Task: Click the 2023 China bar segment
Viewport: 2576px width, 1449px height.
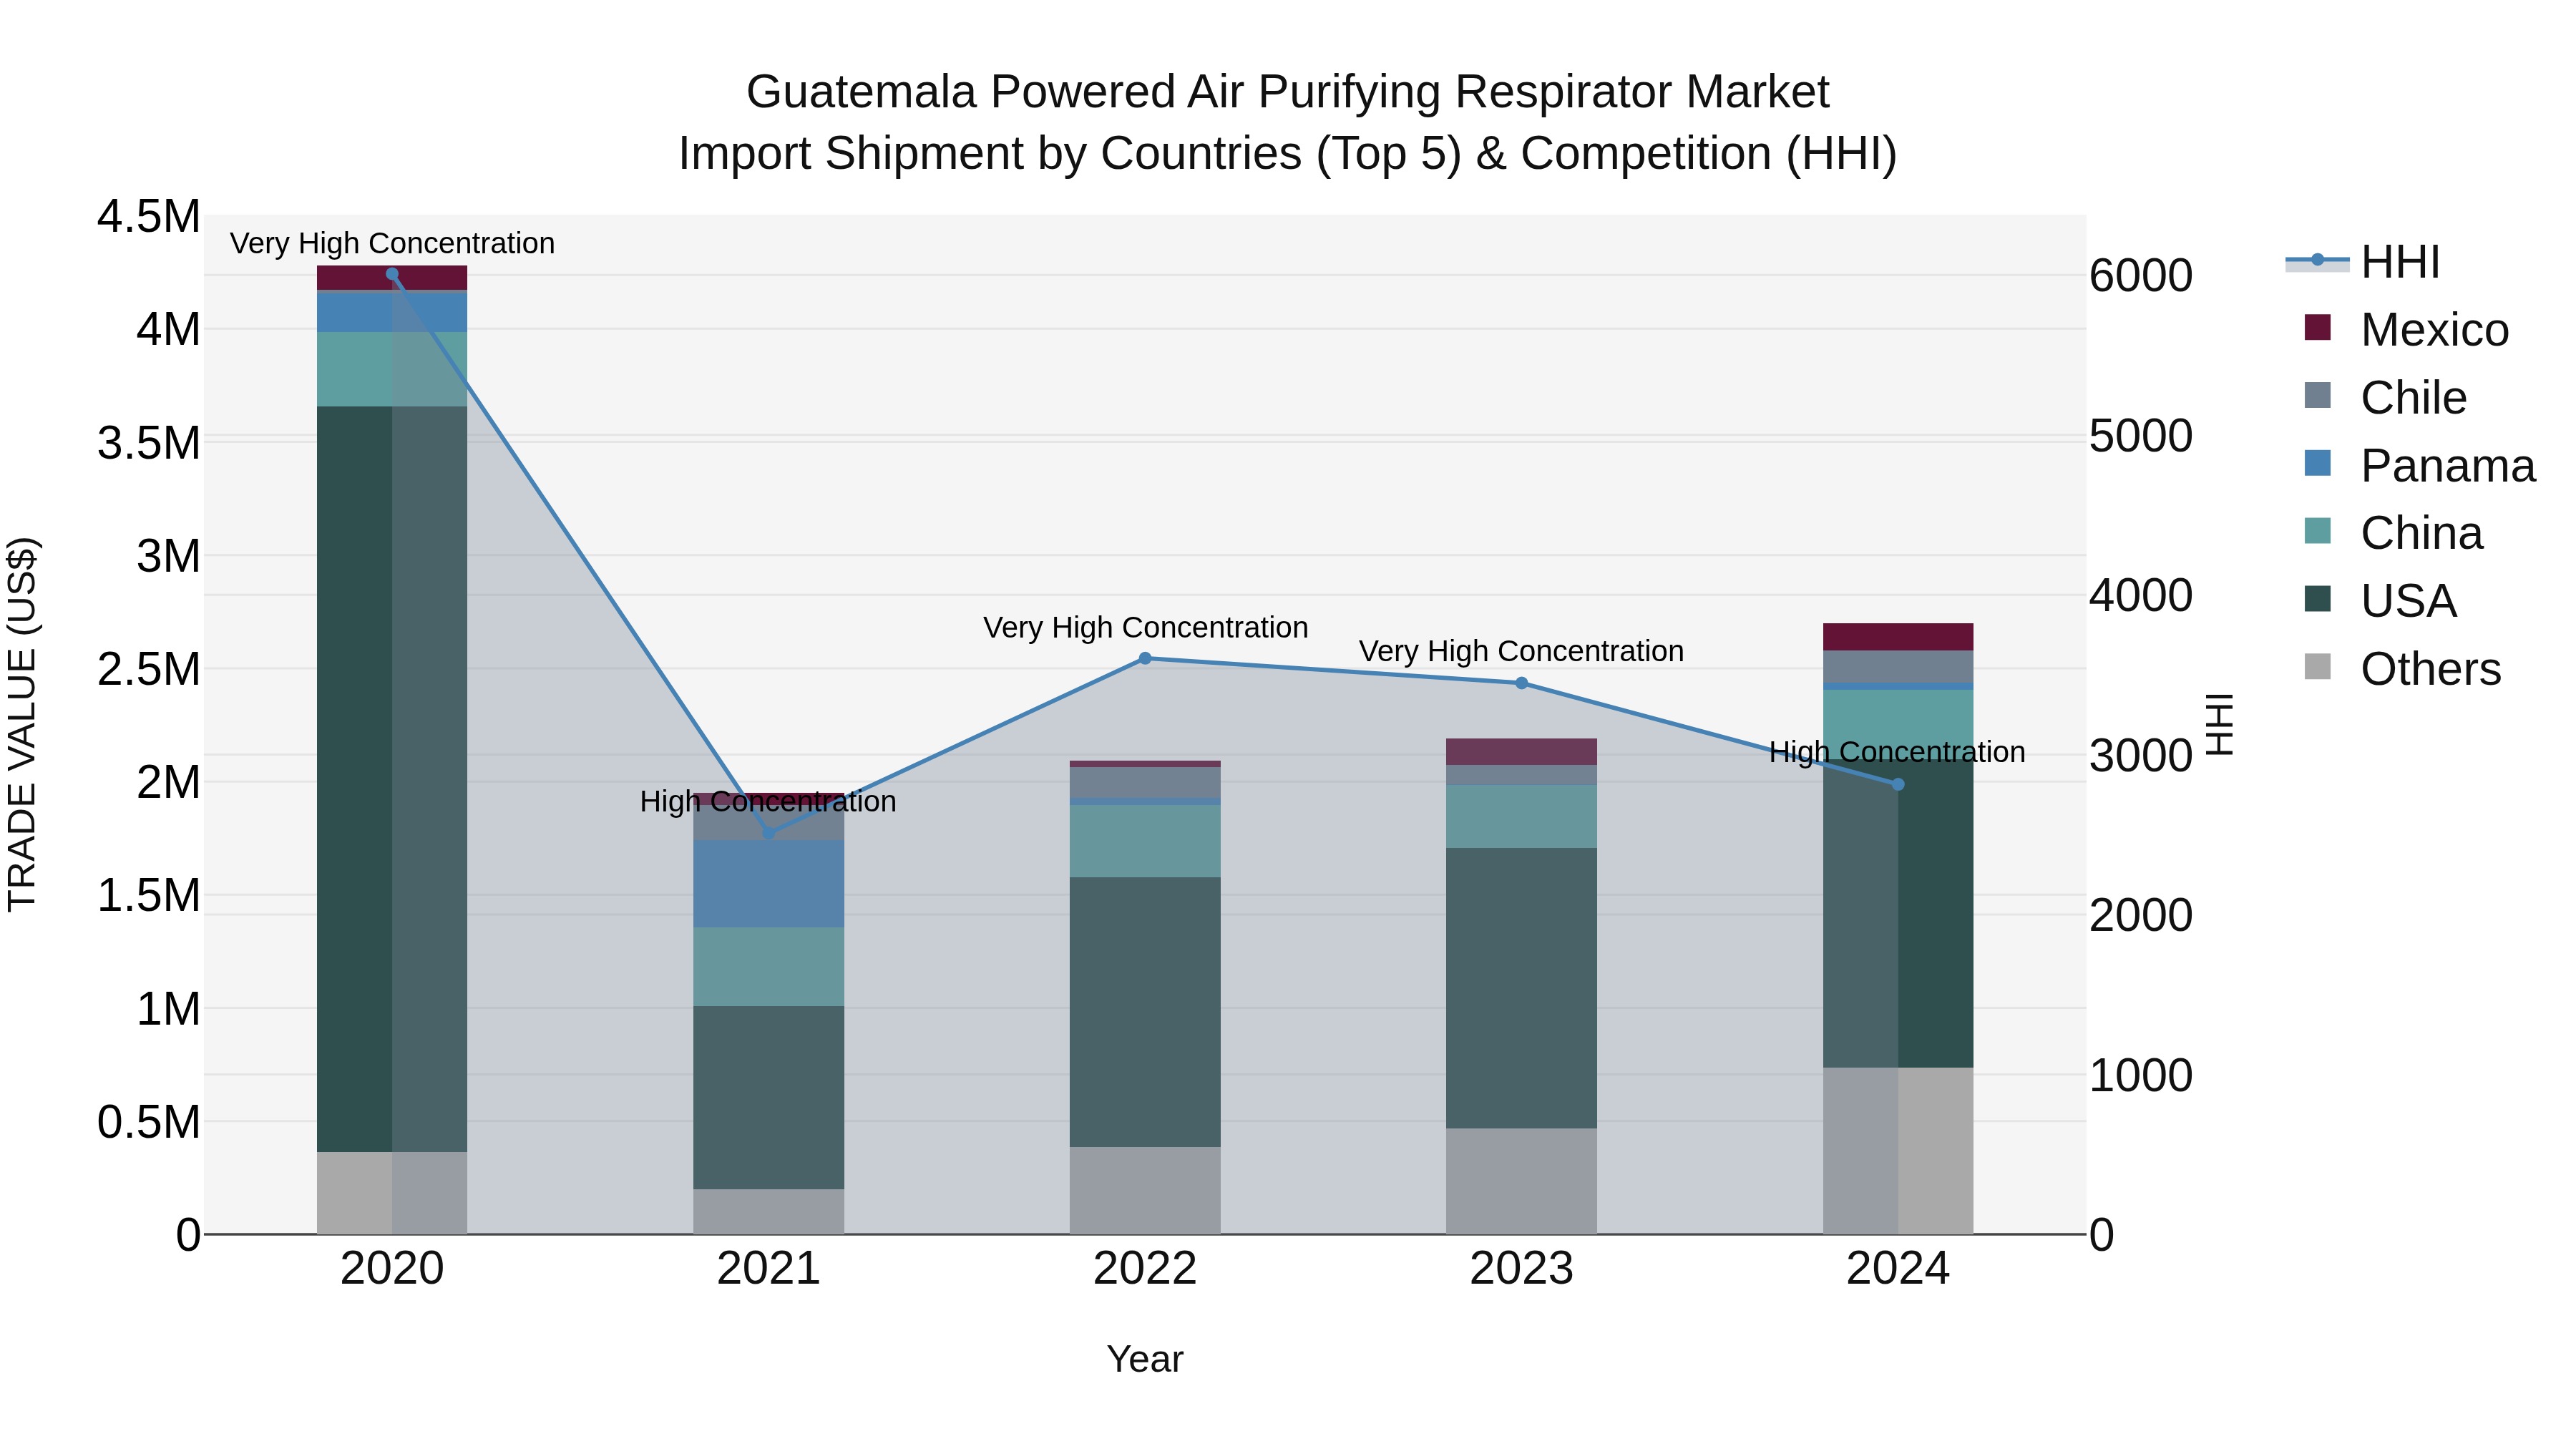Action: [1521, 817]
